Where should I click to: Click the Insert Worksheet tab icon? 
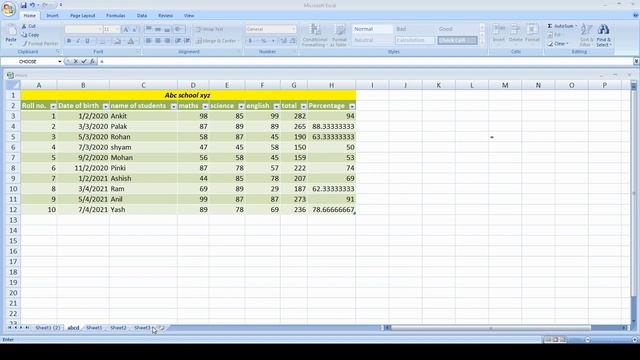click(162, 328)
